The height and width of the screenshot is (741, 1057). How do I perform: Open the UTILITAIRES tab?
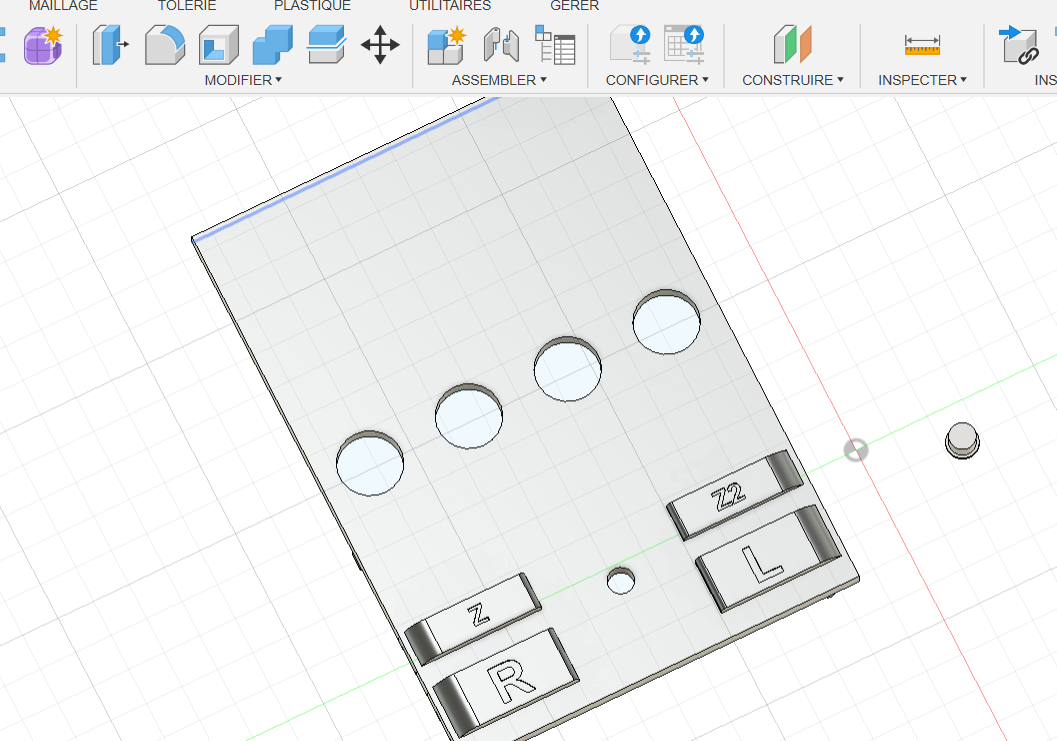point(450,6)
